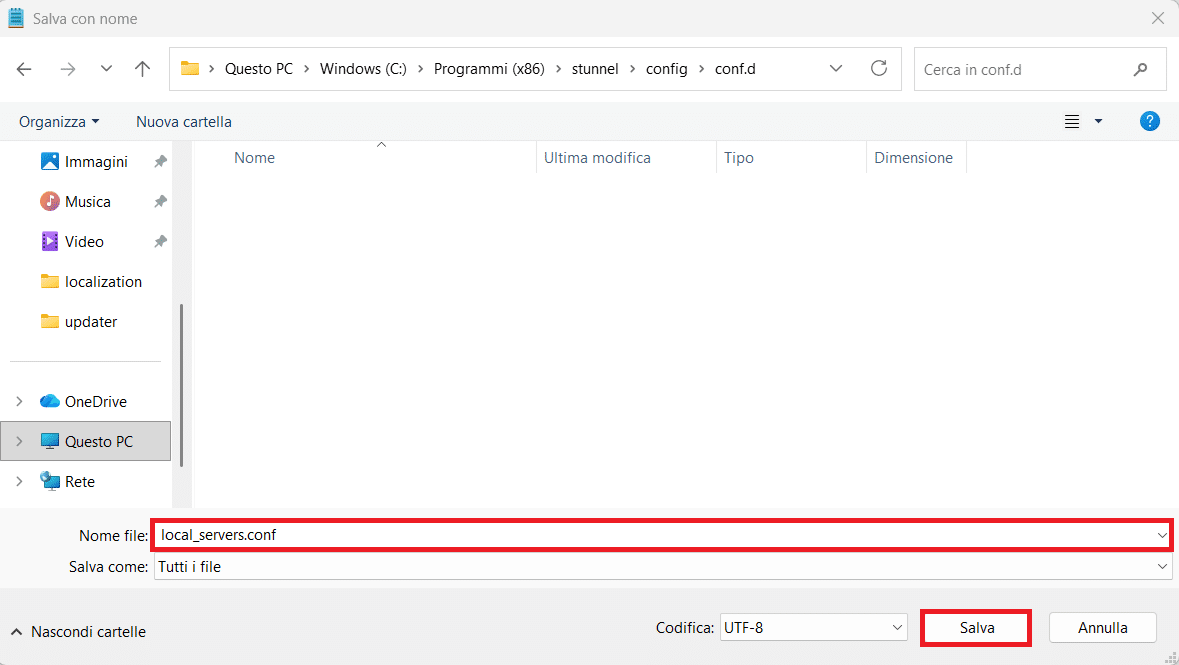
Task: Click the Back navigation arrow
Action: [24, 69]
